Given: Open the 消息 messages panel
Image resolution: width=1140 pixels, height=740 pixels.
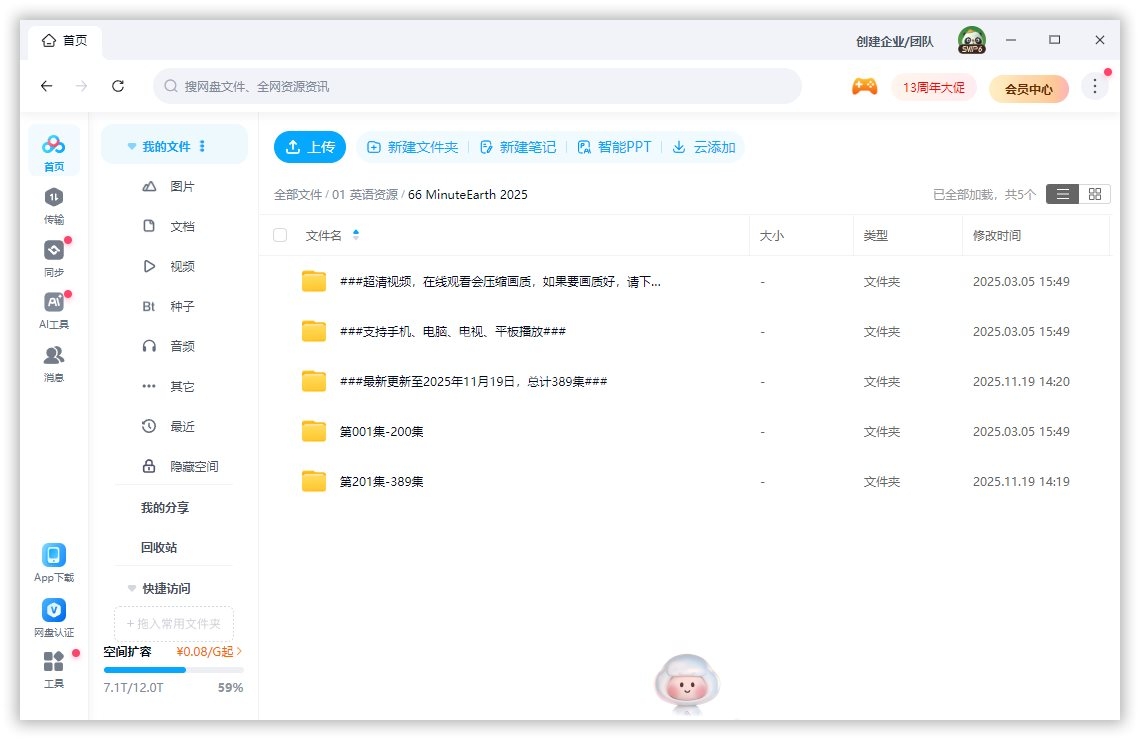Looking at the screenshot, I should point(54,360).
